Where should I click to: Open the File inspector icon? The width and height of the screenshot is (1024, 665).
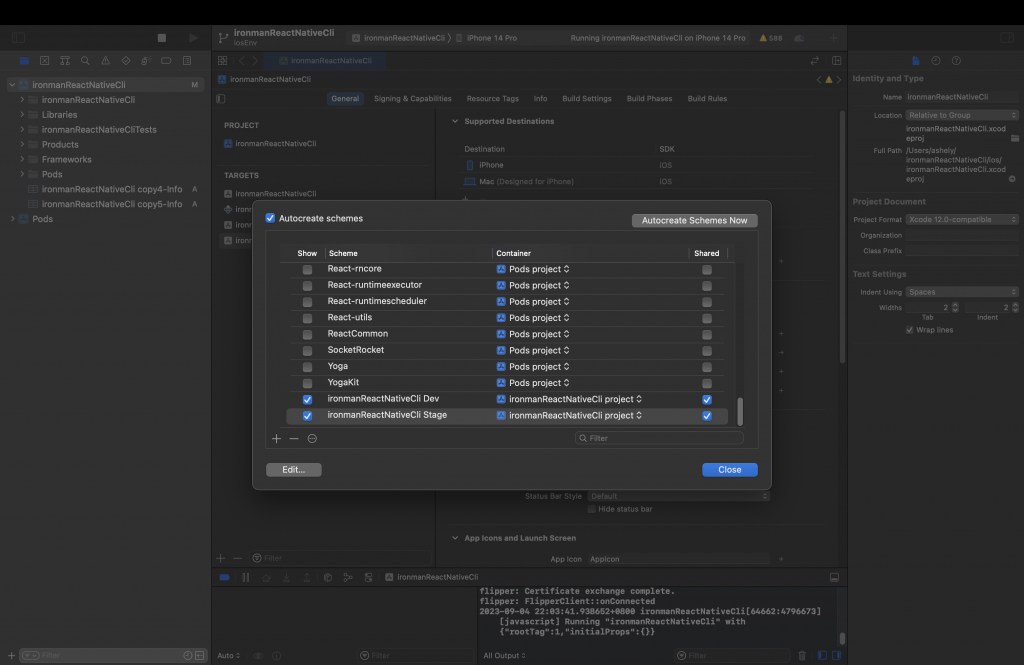pyautogui.click(x=916, y=61)
